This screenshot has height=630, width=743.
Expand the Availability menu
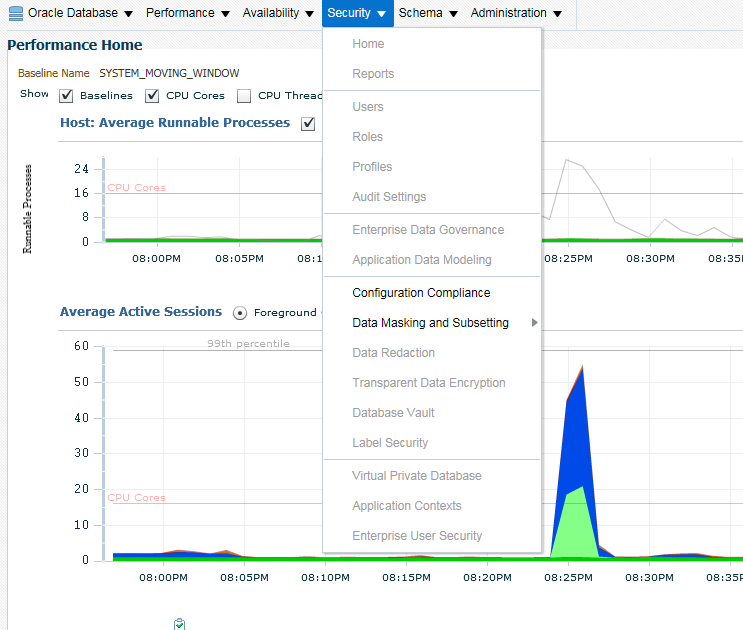pyautogui.click(x=278, y=13)
